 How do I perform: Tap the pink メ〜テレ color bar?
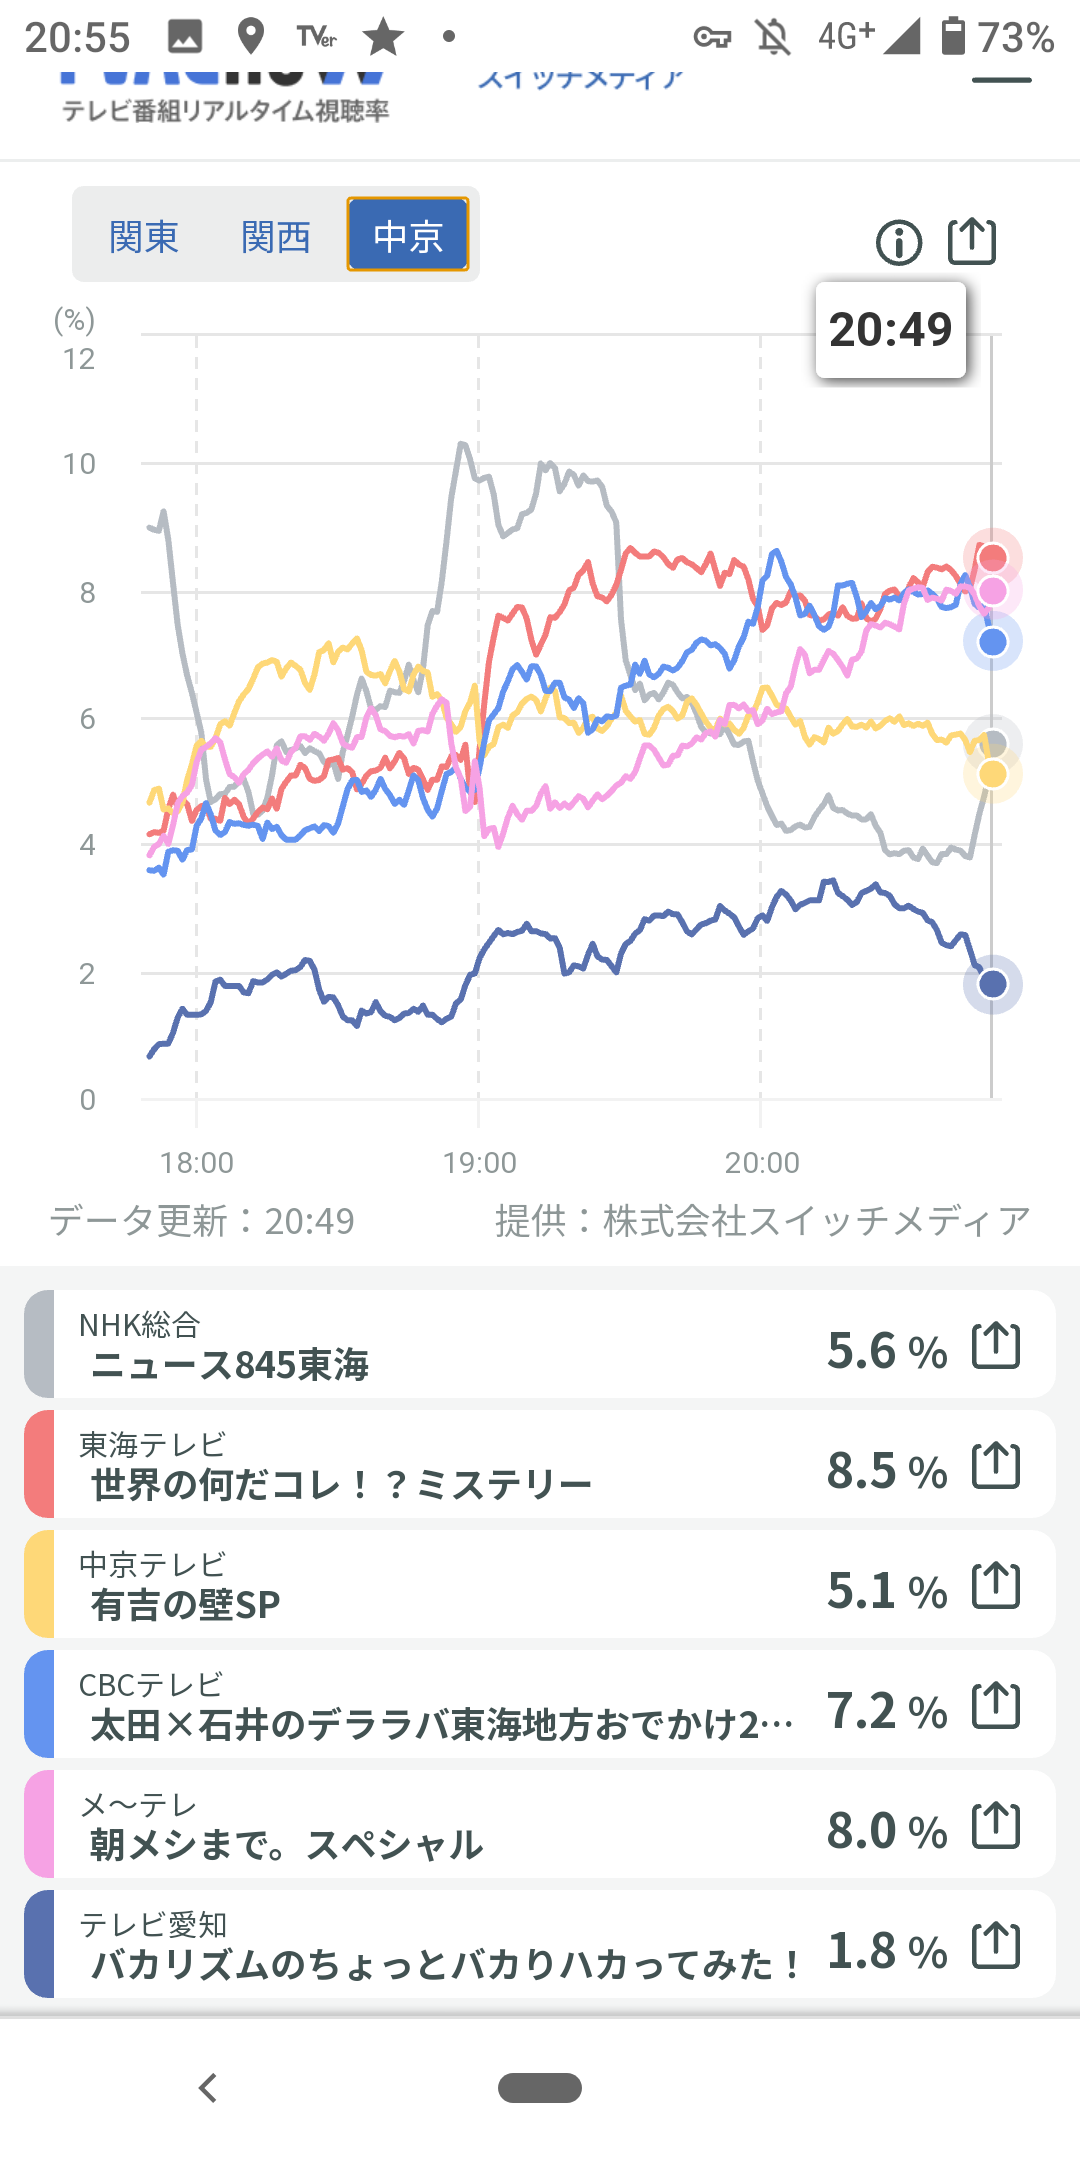40,1824
